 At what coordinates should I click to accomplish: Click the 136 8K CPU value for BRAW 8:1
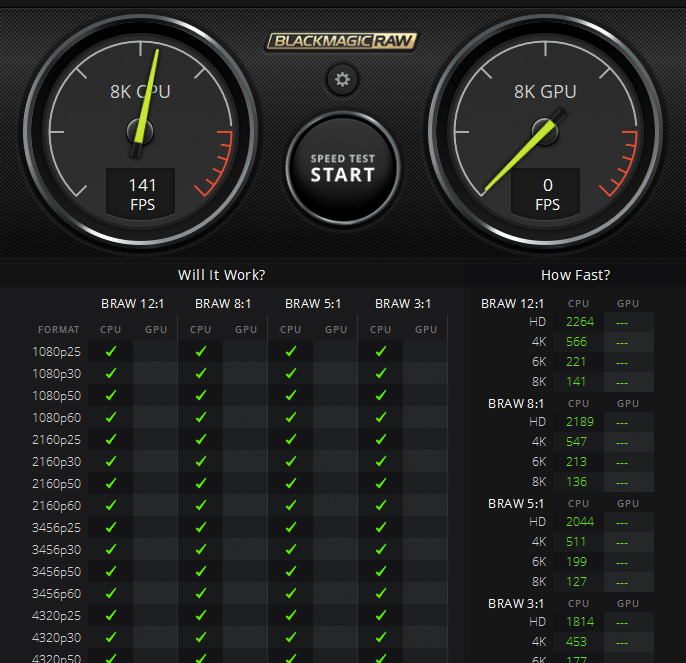tap(576, 482)
